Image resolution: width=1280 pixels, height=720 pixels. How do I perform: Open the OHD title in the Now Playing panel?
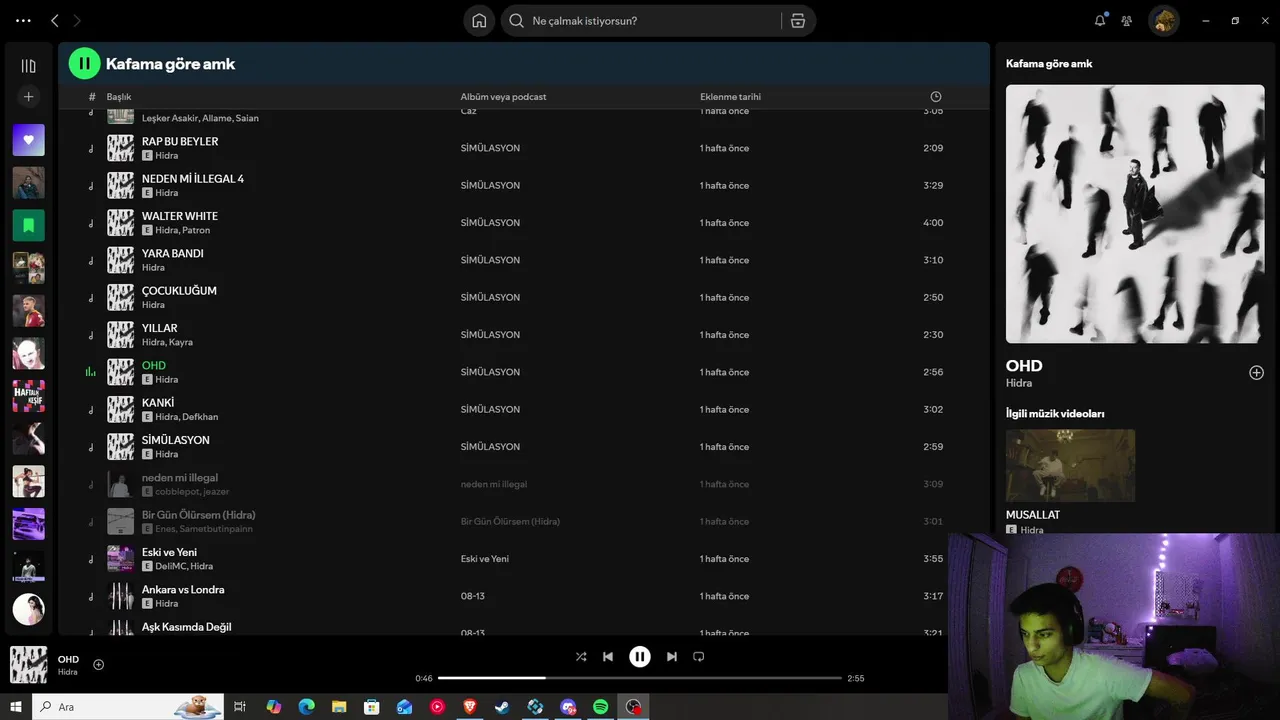tap(1024, 366)
